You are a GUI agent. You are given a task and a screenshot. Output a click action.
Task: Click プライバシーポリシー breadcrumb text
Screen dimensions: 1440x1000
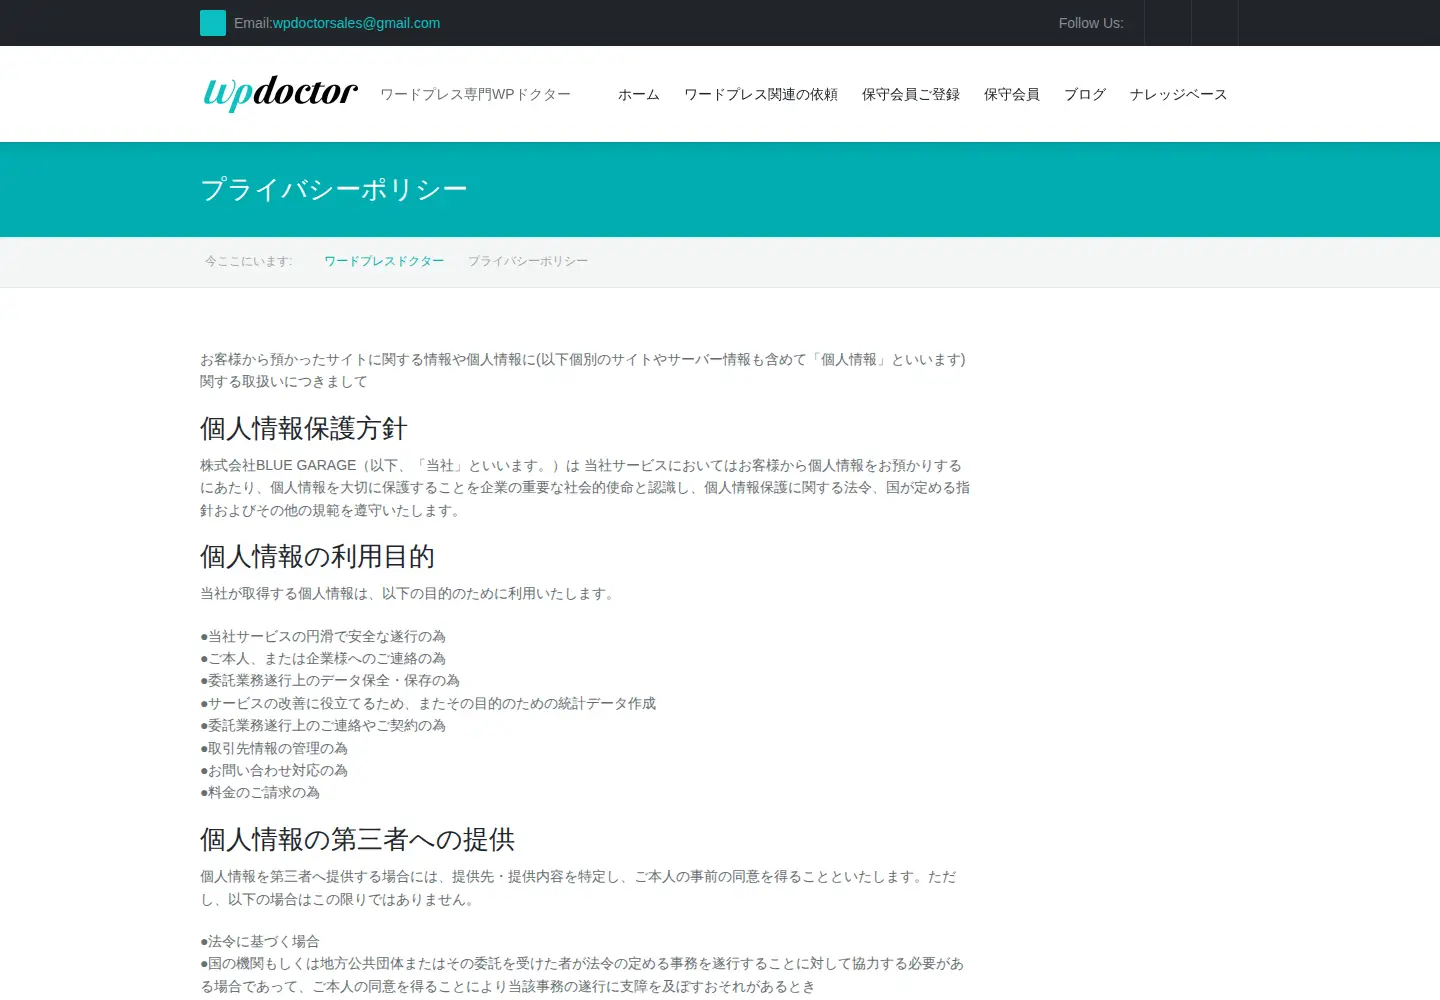click(528, 261)
